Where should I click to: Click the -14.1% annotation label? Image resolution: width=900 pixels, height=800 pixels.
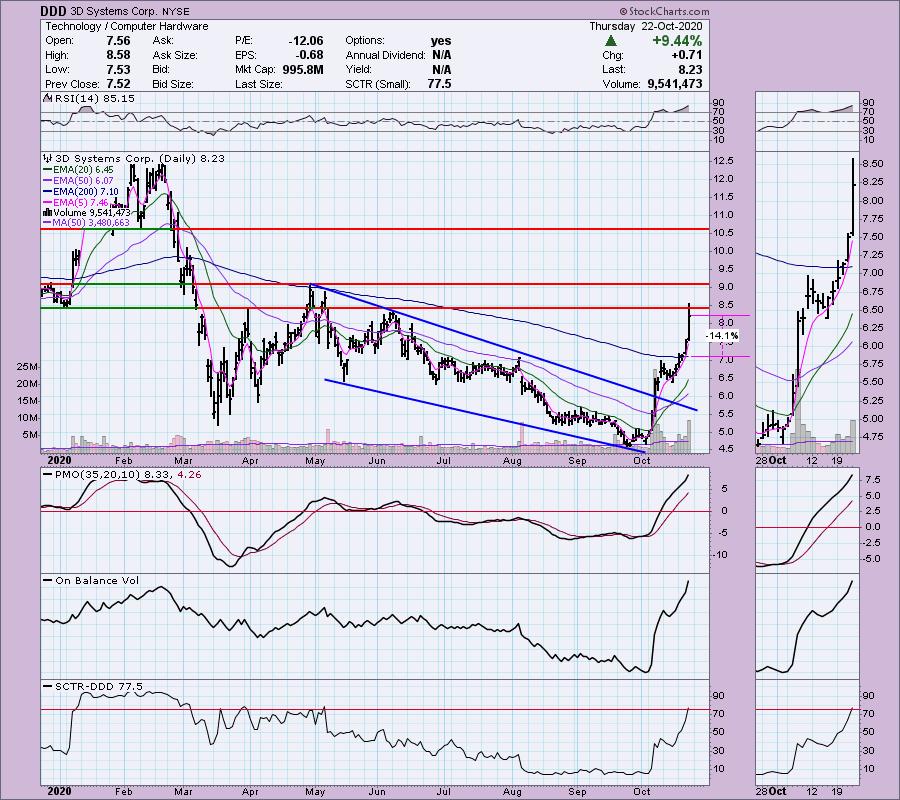tap(722, 336)
